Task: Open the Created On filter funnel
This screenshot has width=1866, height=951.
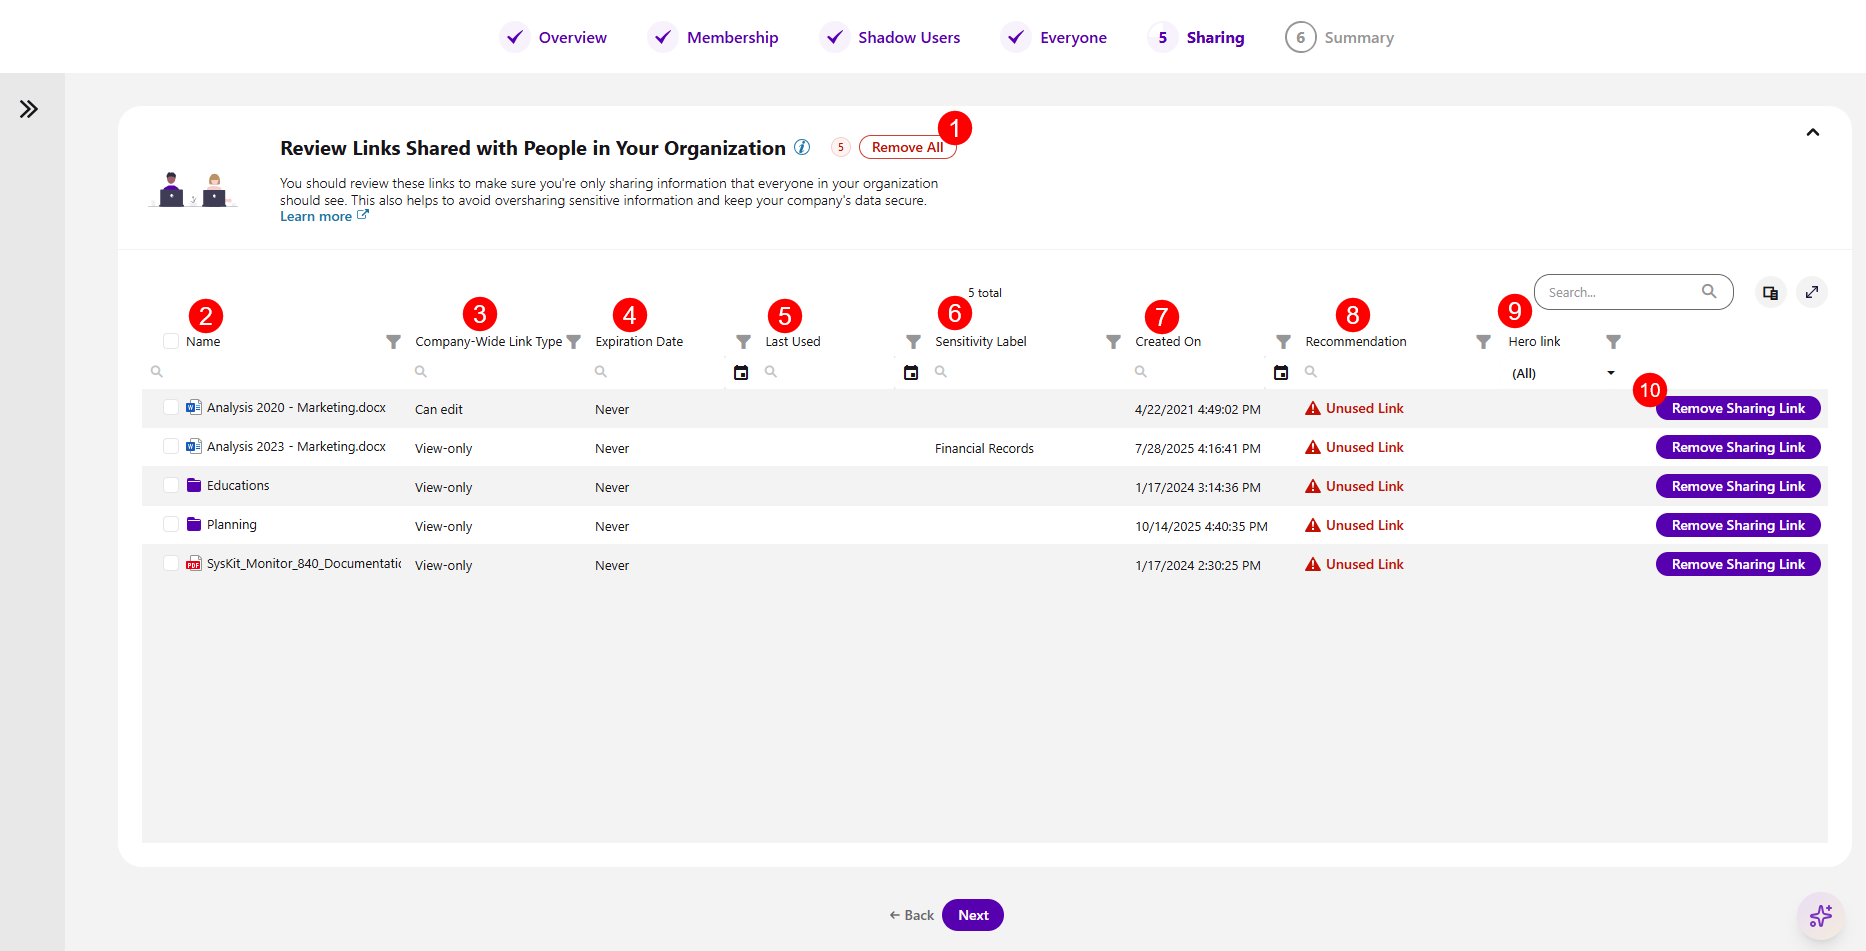Action: (1284, 342)
